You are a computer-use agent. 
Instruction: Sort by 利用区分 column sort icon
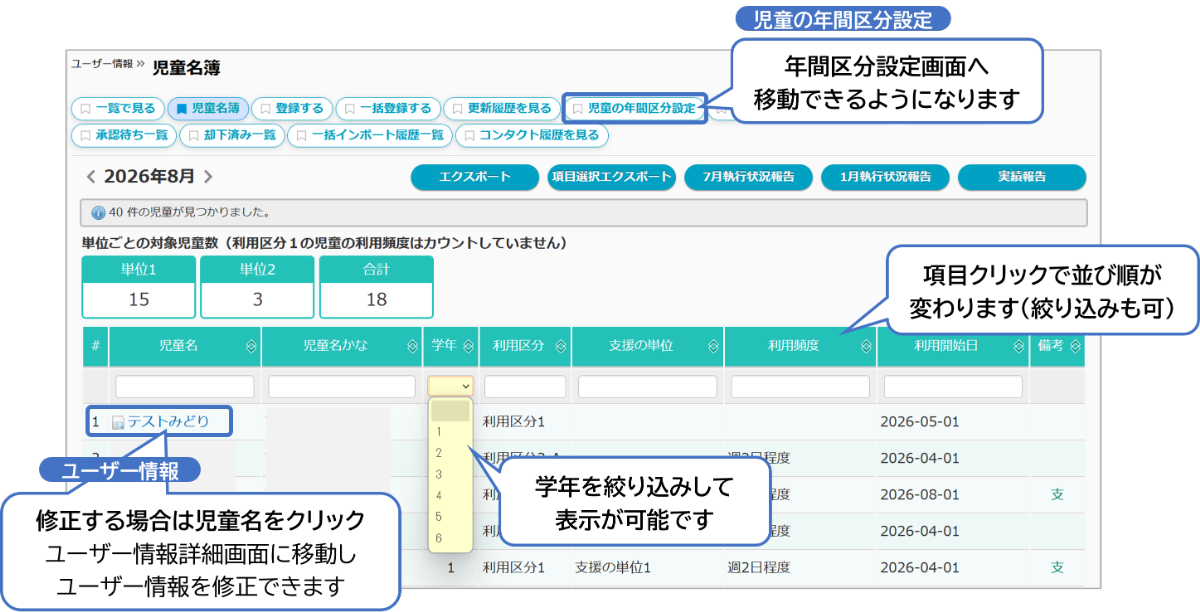pyautogui.click(x=561, y=346)
